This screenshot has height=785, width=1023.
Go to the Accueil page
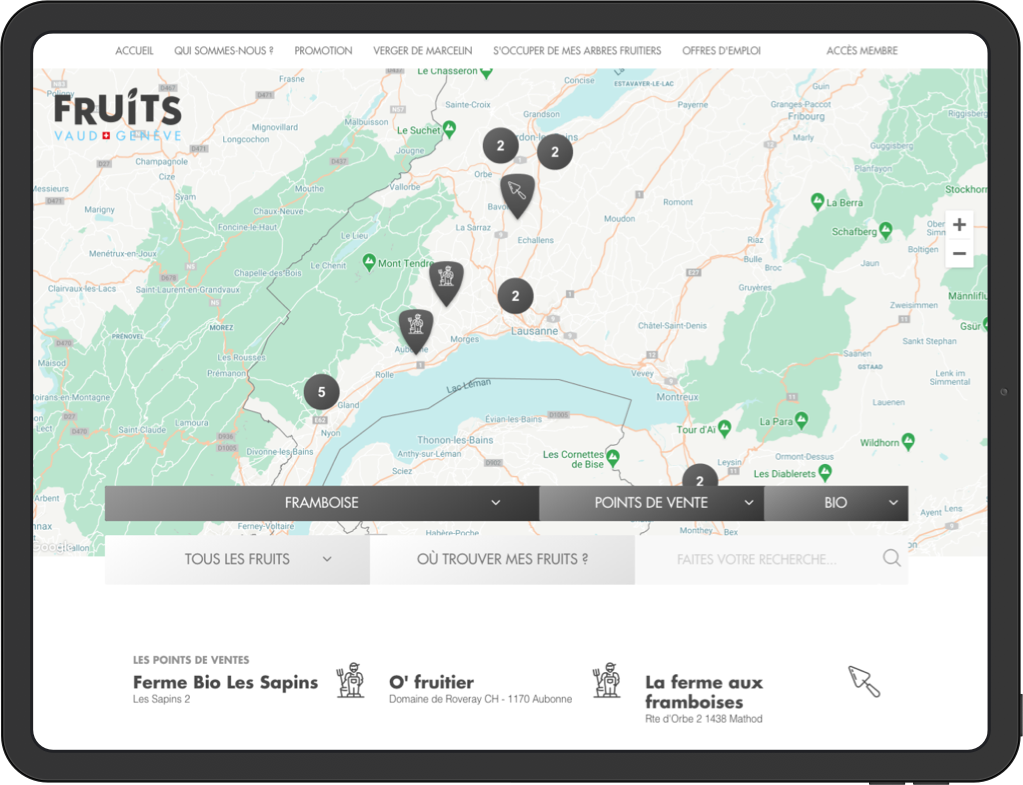[134, 51]
